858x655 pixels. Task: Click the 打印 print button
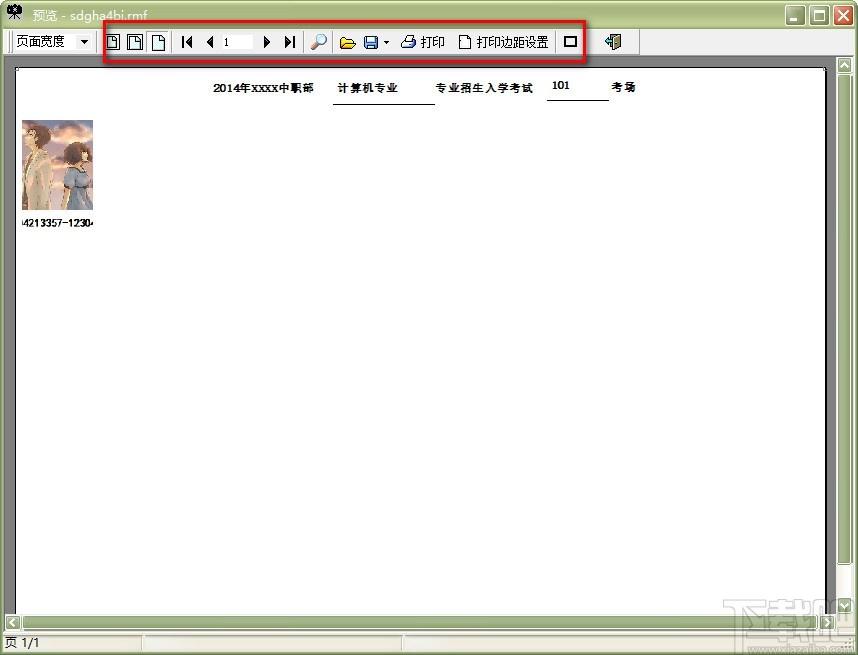point(422,42)
